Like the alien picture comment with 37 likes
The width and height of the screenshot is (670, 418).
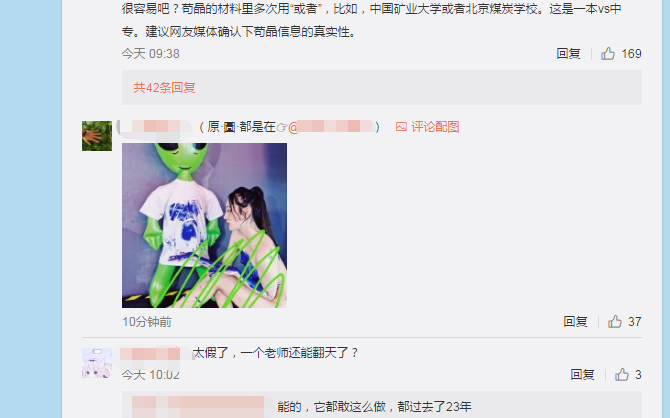615,321
